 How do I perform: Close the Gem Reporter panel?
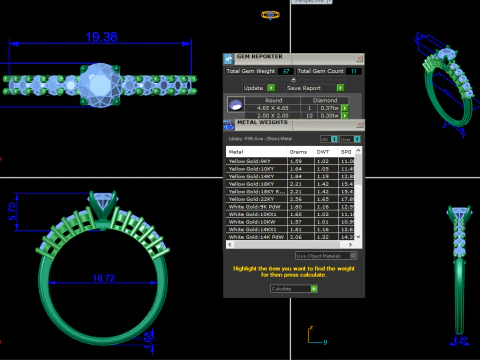tap(359, 58)
